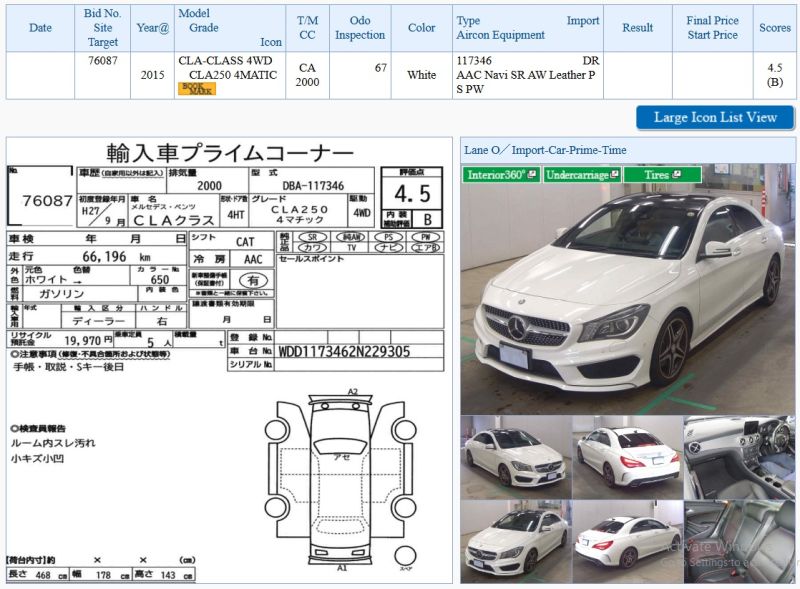Viewport: 800px width, 589px height.
Task: Click the Scores column header
Action: pyautogui.click(x=774, y=28)
